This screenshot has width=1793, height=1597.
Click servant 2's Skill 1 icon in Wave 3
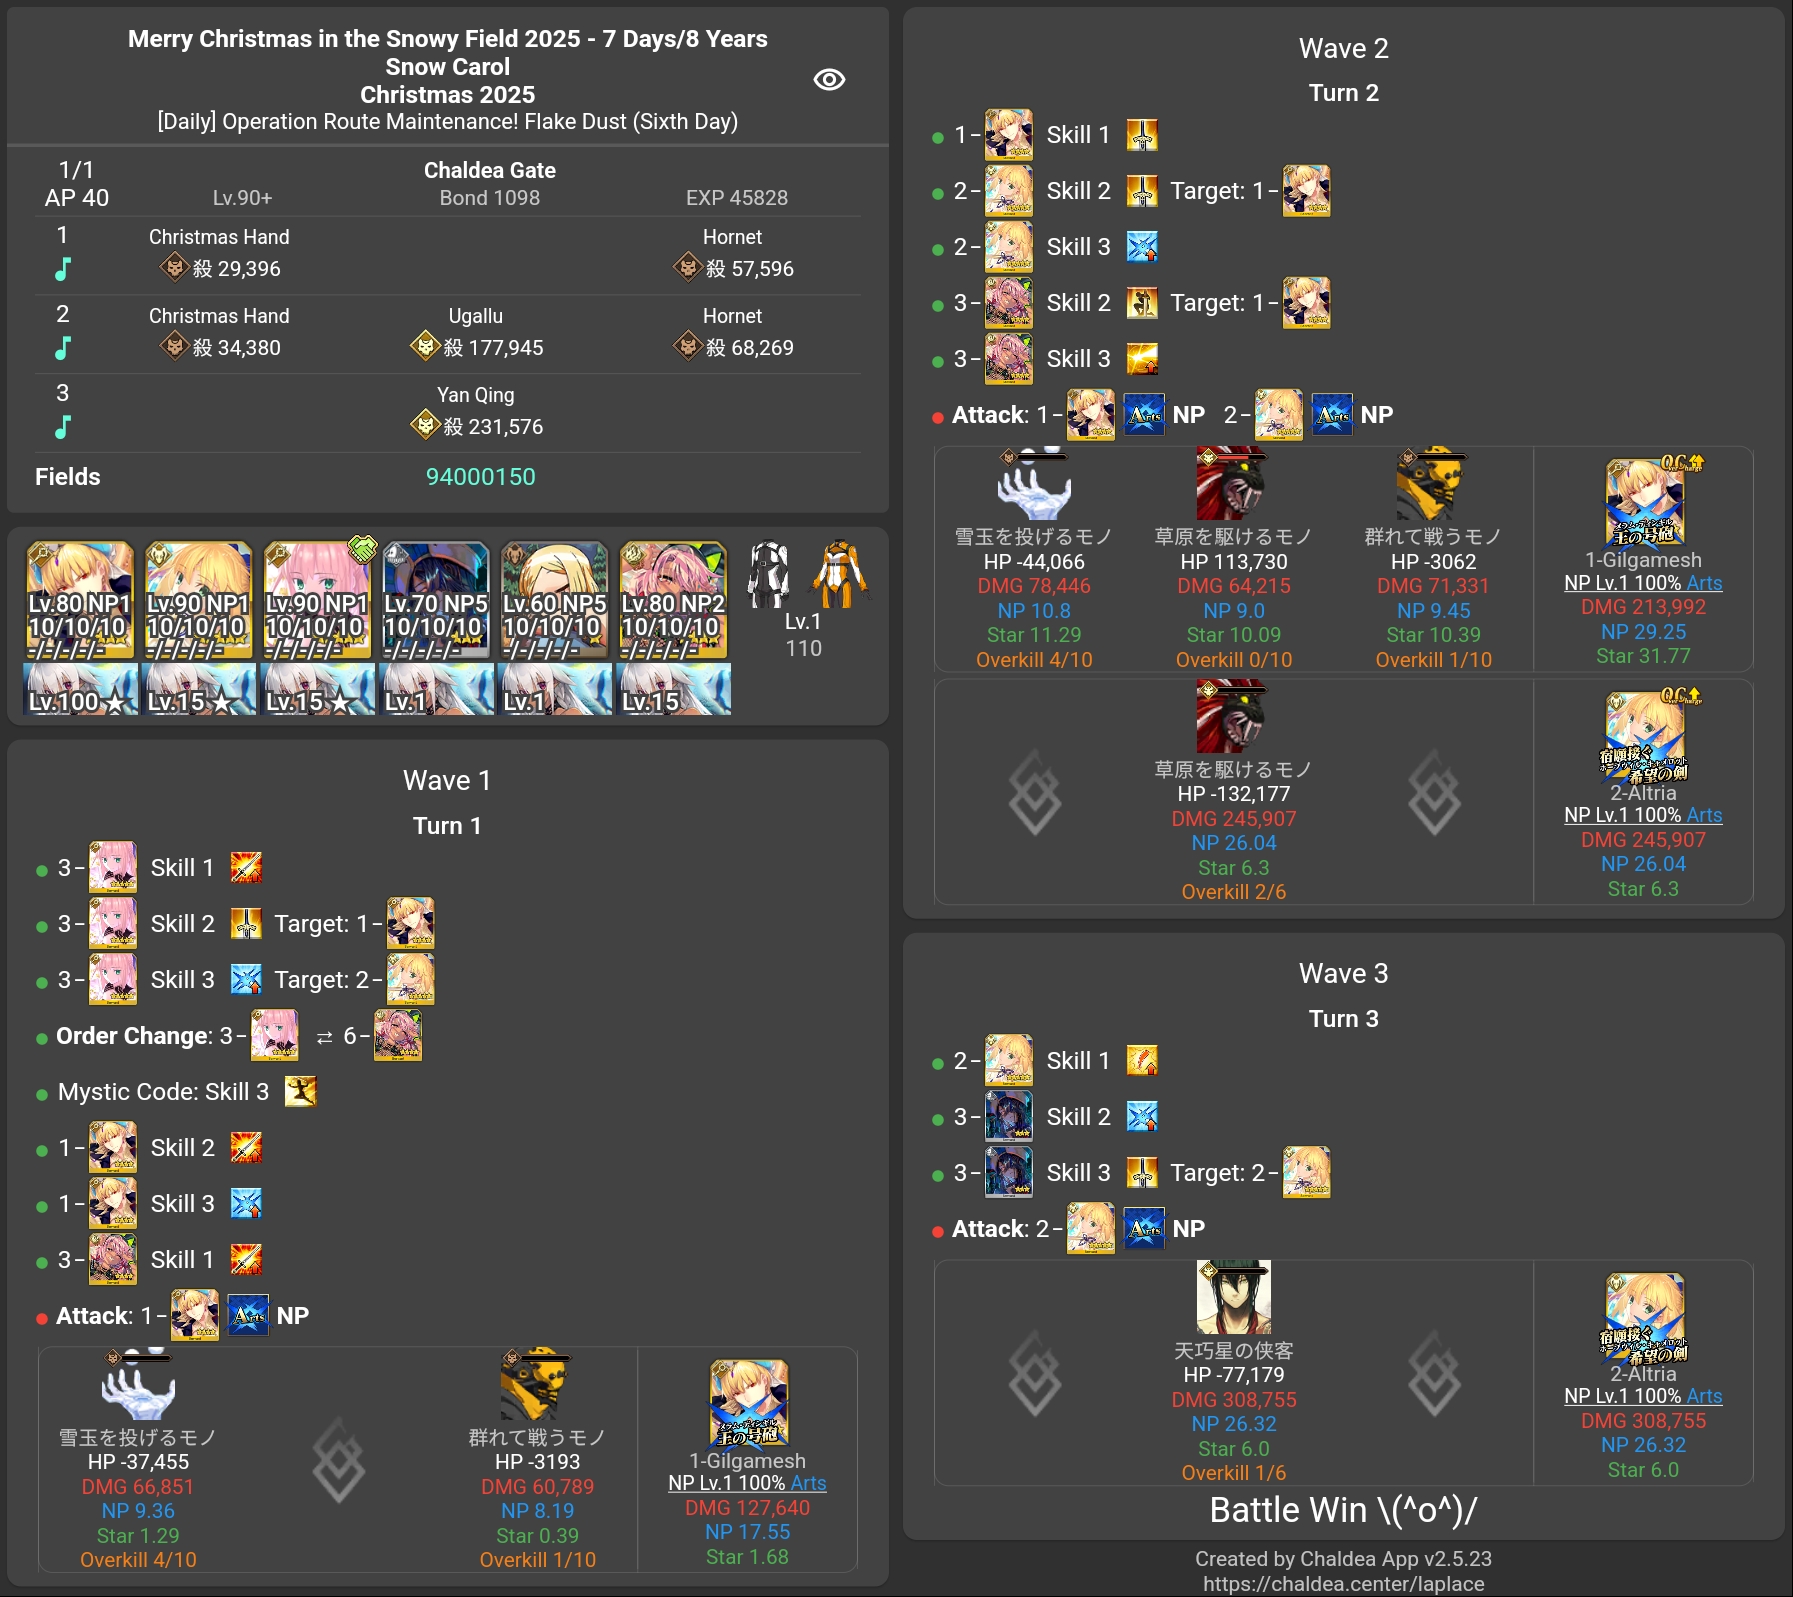point(1142,1060)
